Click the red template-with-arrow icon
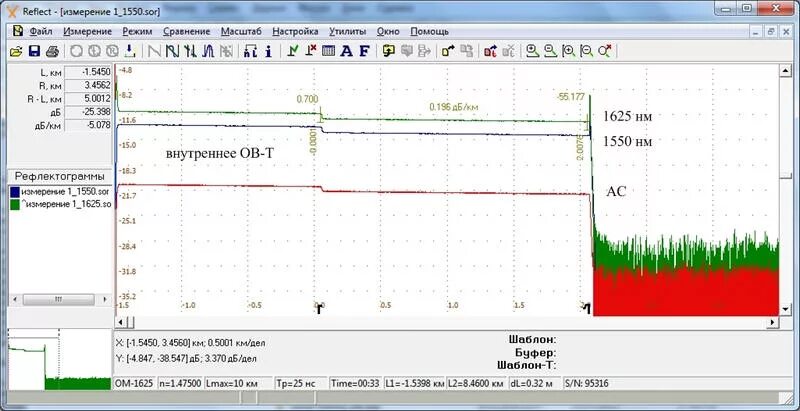 click(490, 51)
